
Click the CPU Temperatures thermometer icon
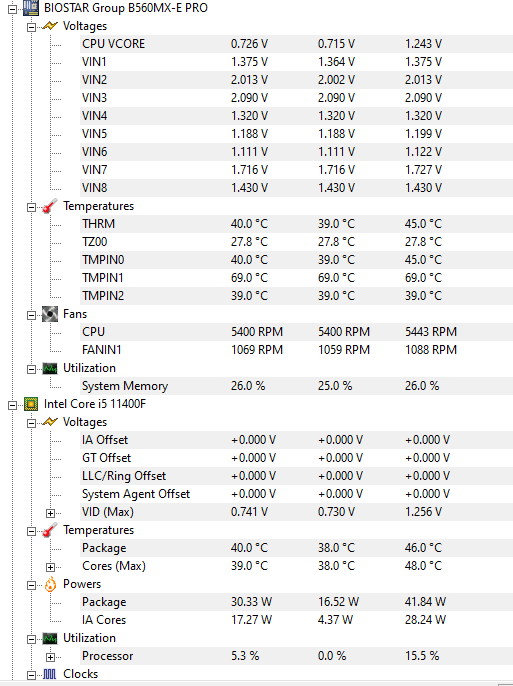click(x=50, y=530)
